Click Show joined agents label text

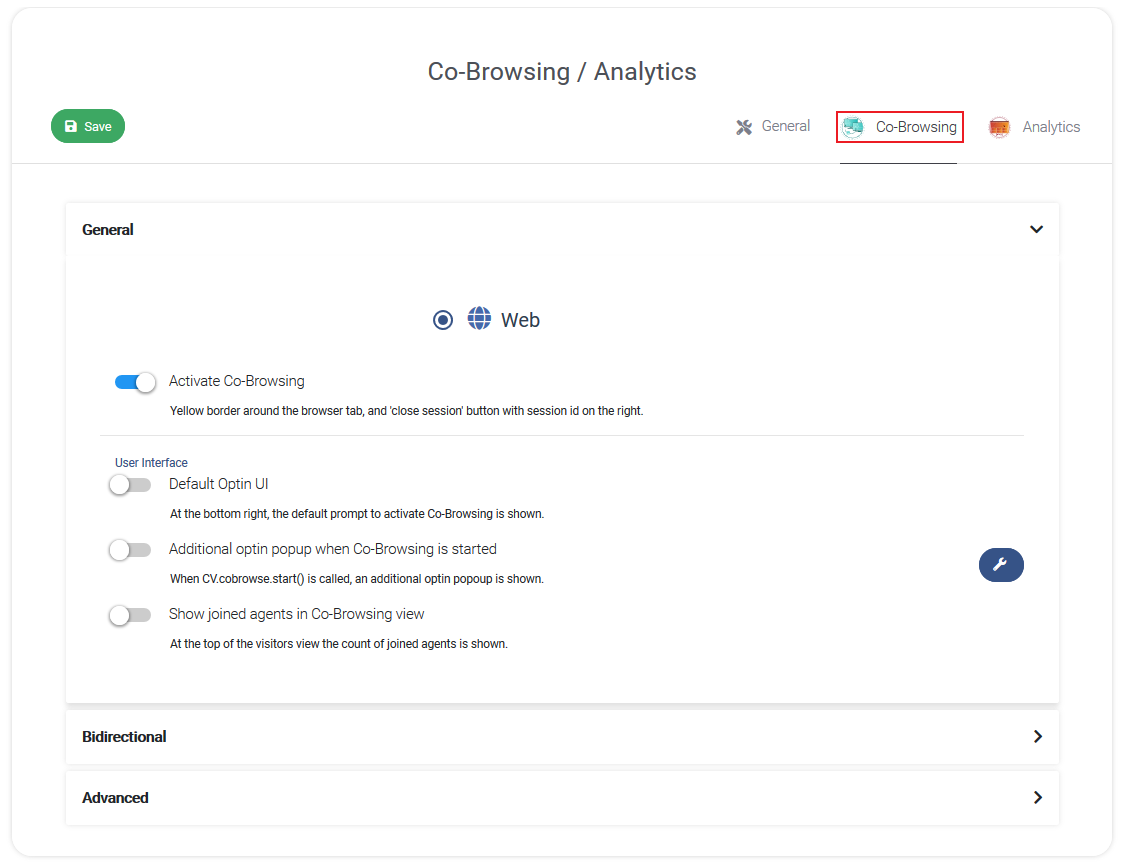tap(296, 614)
